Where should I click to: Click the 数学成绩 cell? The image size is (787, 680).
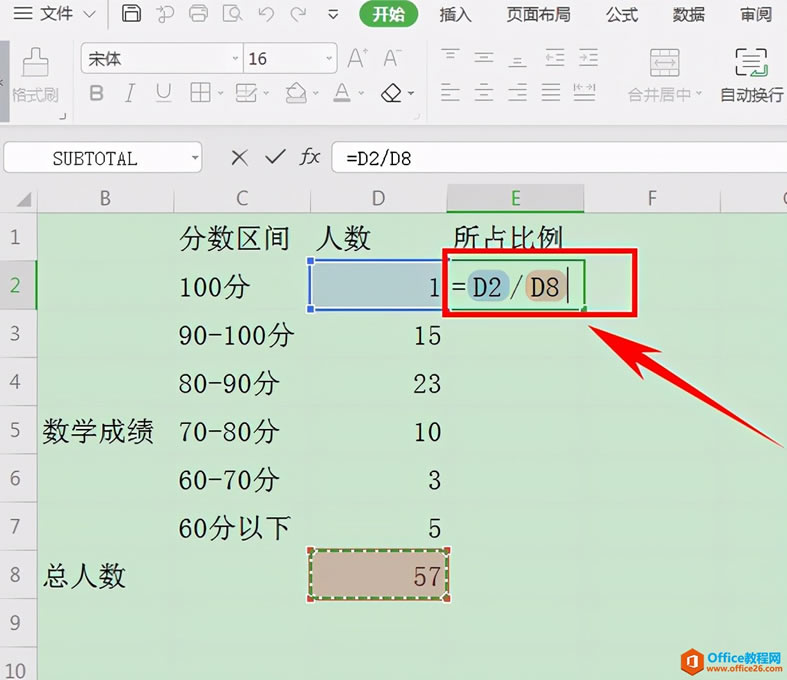(x=105, y=431)
